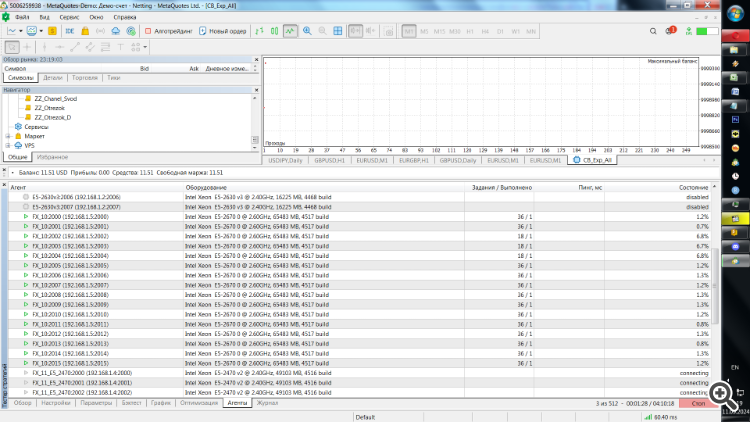Image resolution: width=750 pixels, height=422 pixels.
Task: Select the vertical line drawing tool
Action: coord(44,47)
